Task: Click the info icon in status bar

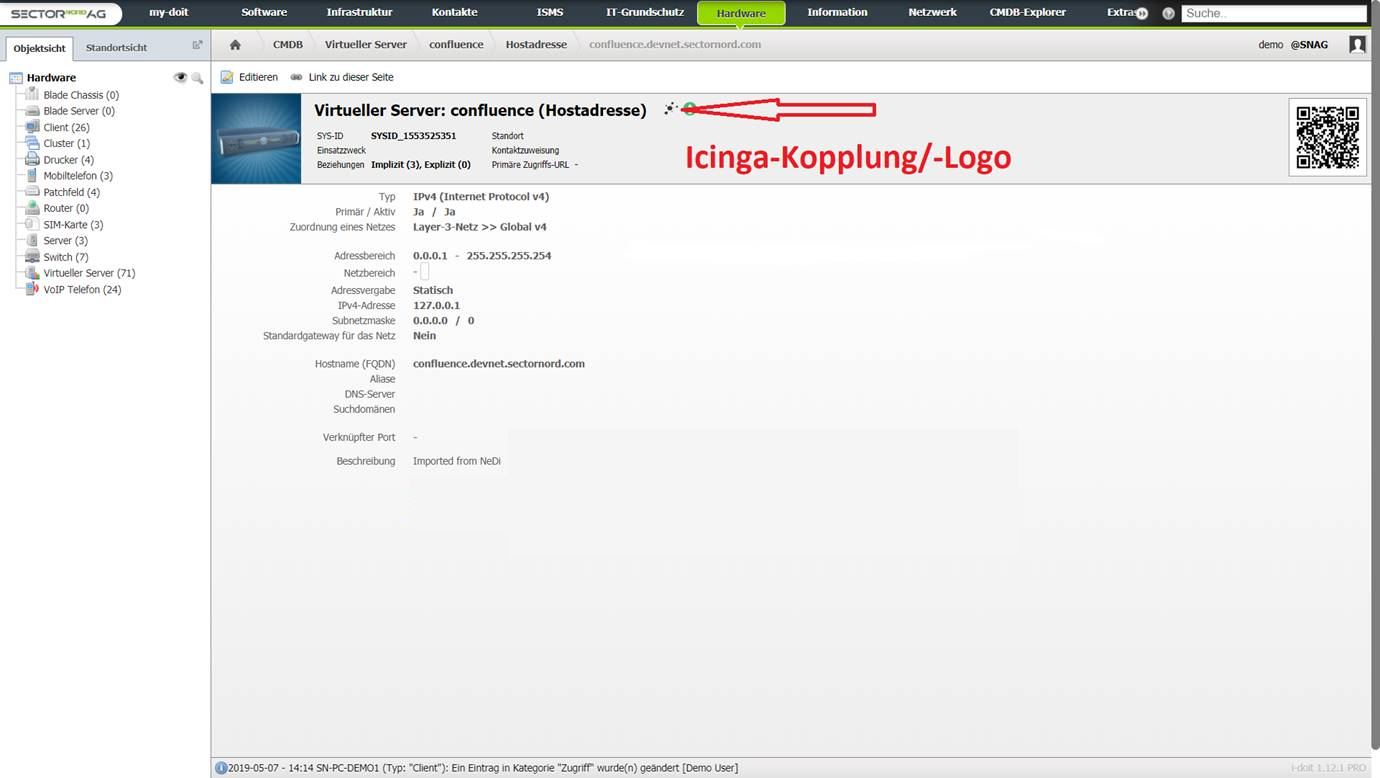Action: click(221, 768)
